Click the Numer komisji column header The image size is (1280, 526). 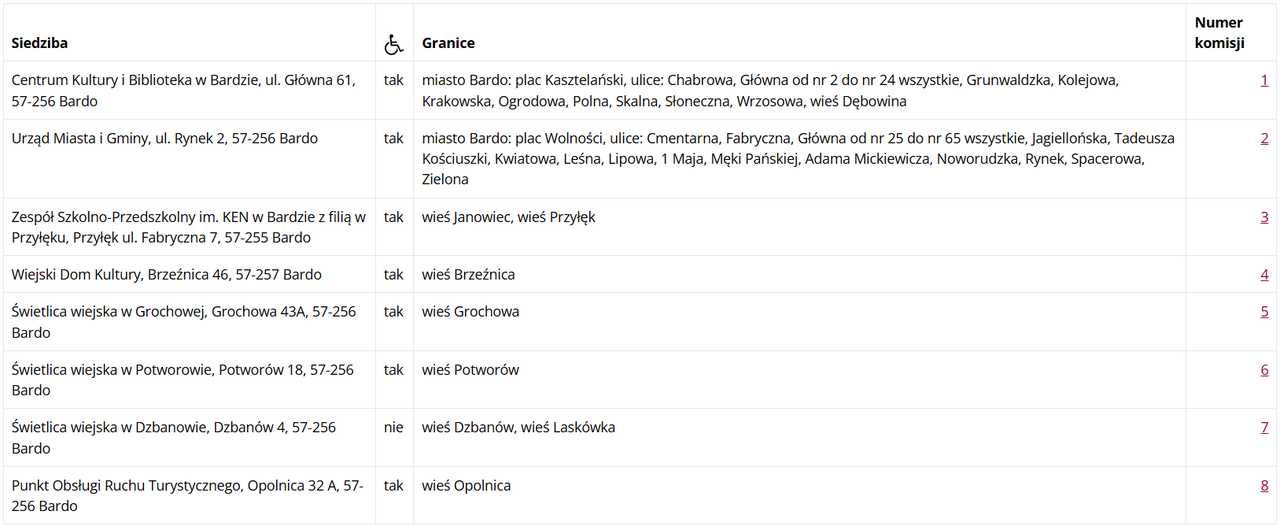1219,32
